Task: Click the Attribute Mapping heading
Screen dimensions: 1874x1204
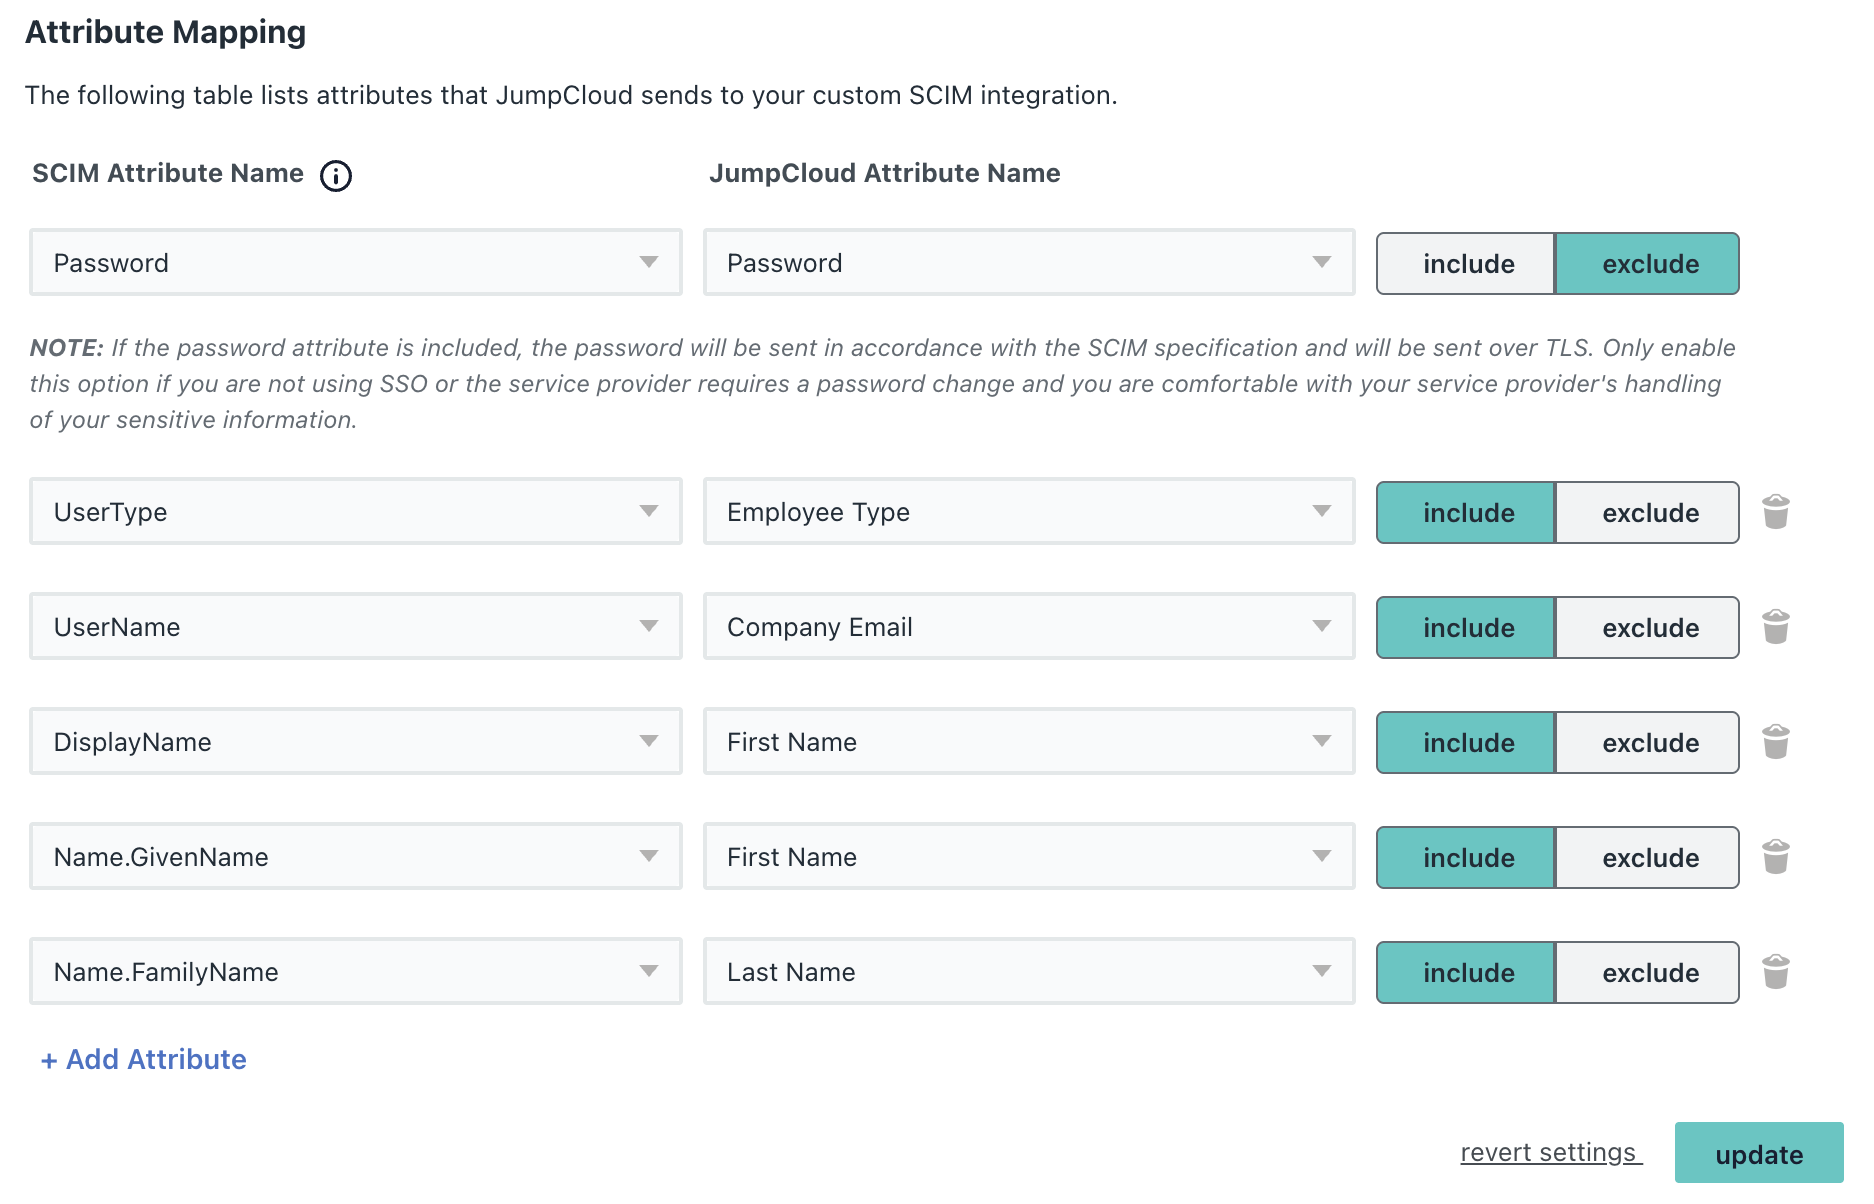Action: coord(166,32)
